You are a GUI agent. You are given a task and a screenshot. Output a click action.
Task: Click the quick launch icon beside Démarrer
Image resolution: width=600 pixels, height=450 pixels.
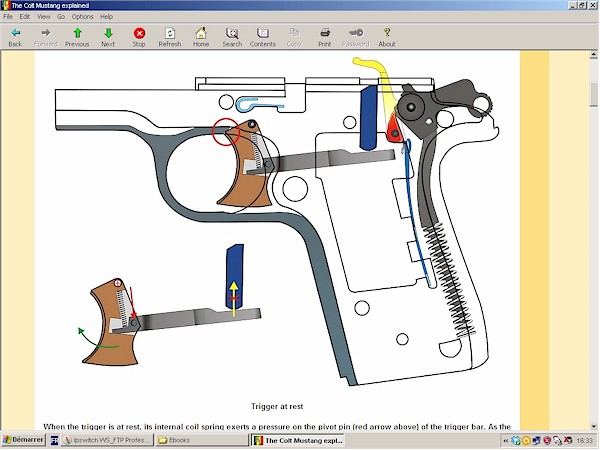point(54,440)
